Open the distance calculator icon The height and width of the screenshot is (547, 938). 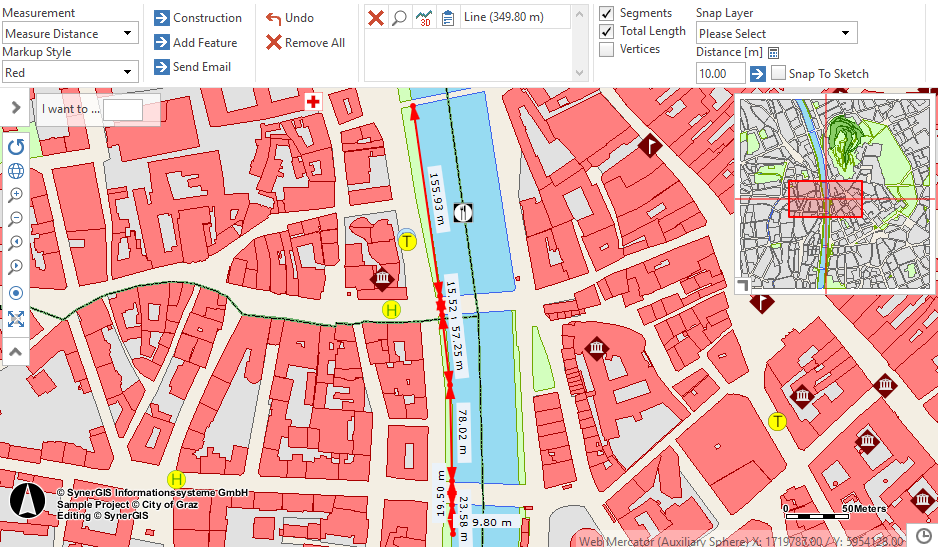point(773,53)
